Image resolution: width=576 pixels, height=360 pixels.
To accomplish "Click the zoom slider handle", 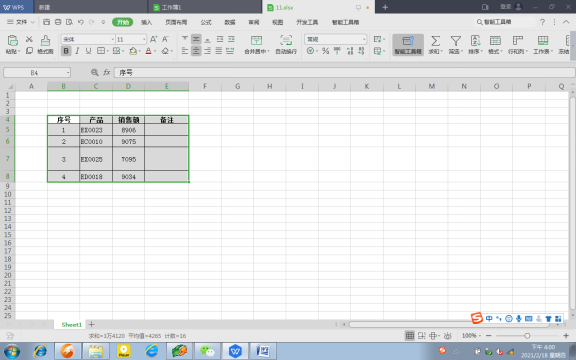I will (527, 336).
